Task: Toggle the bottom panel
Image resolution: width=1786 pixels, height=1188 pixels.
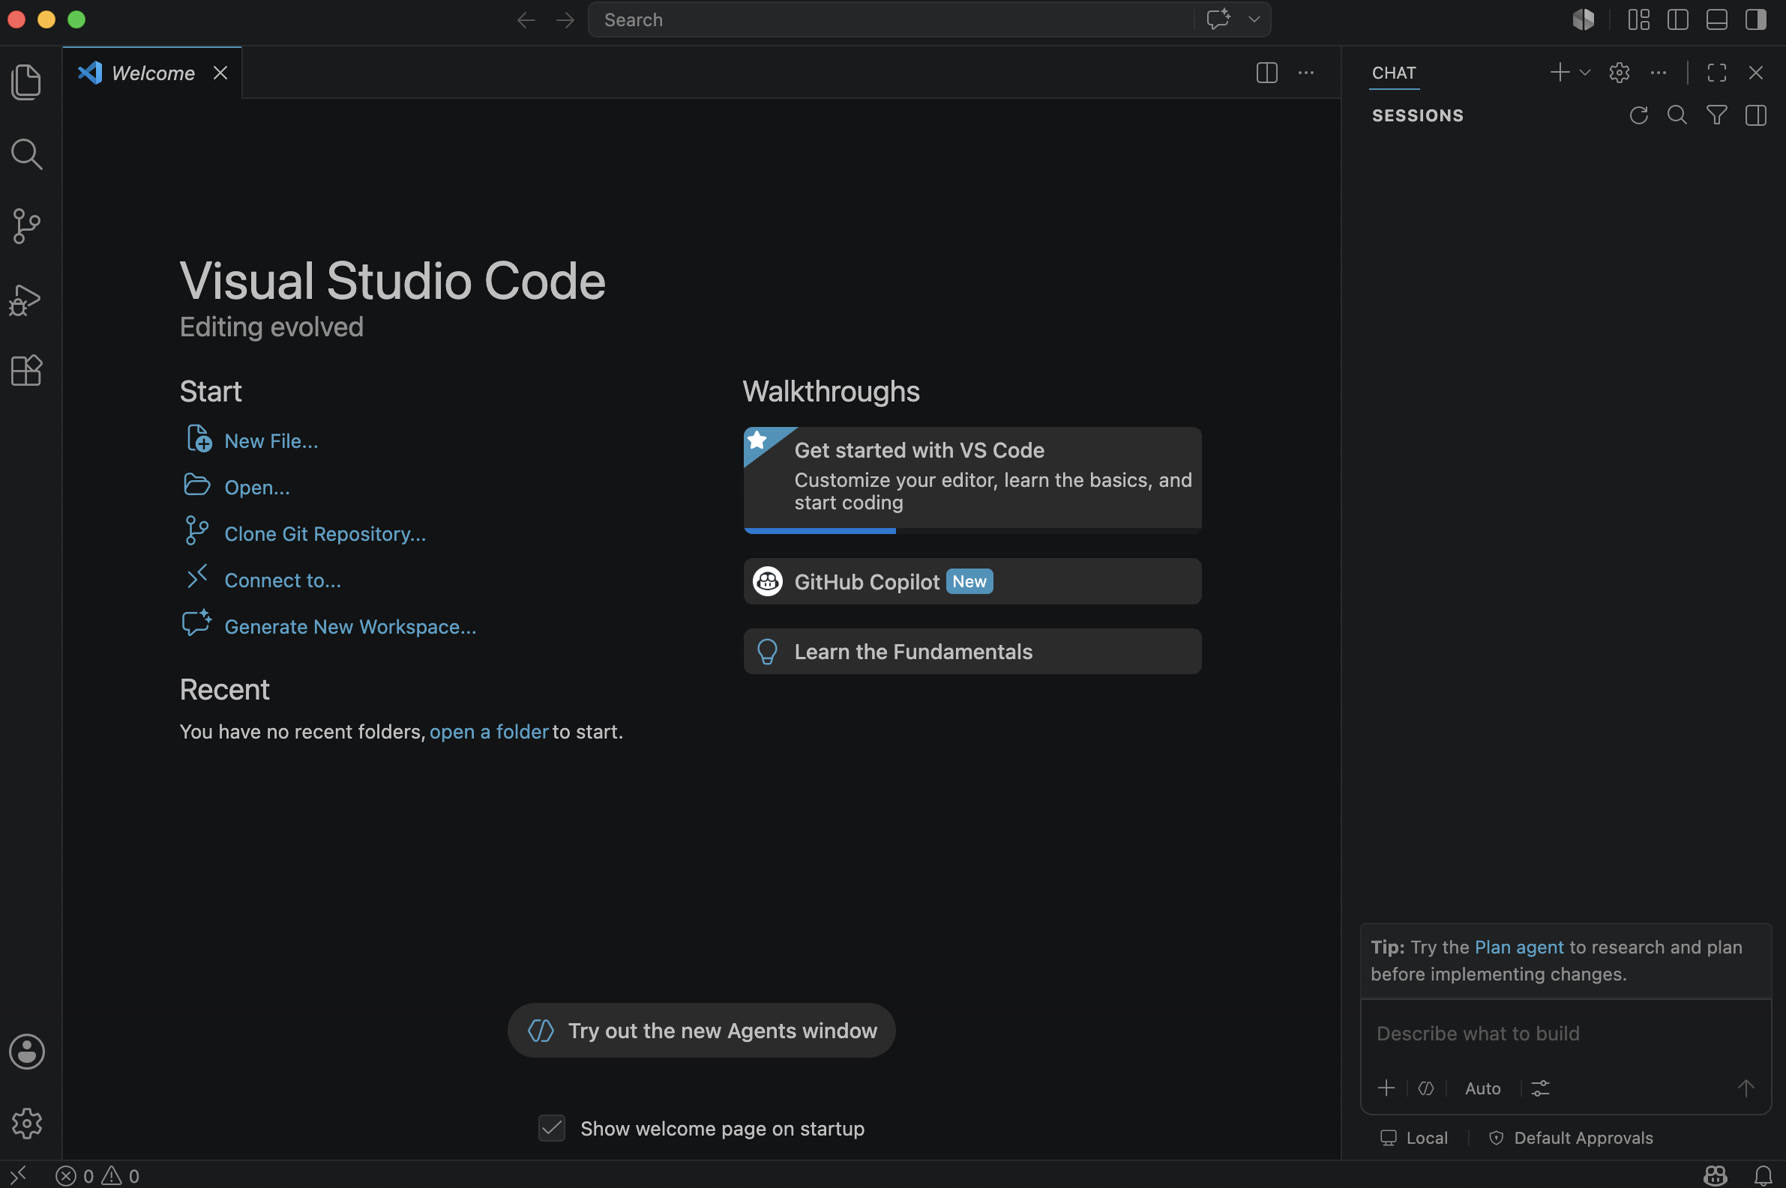Action: coord(1717,20)
